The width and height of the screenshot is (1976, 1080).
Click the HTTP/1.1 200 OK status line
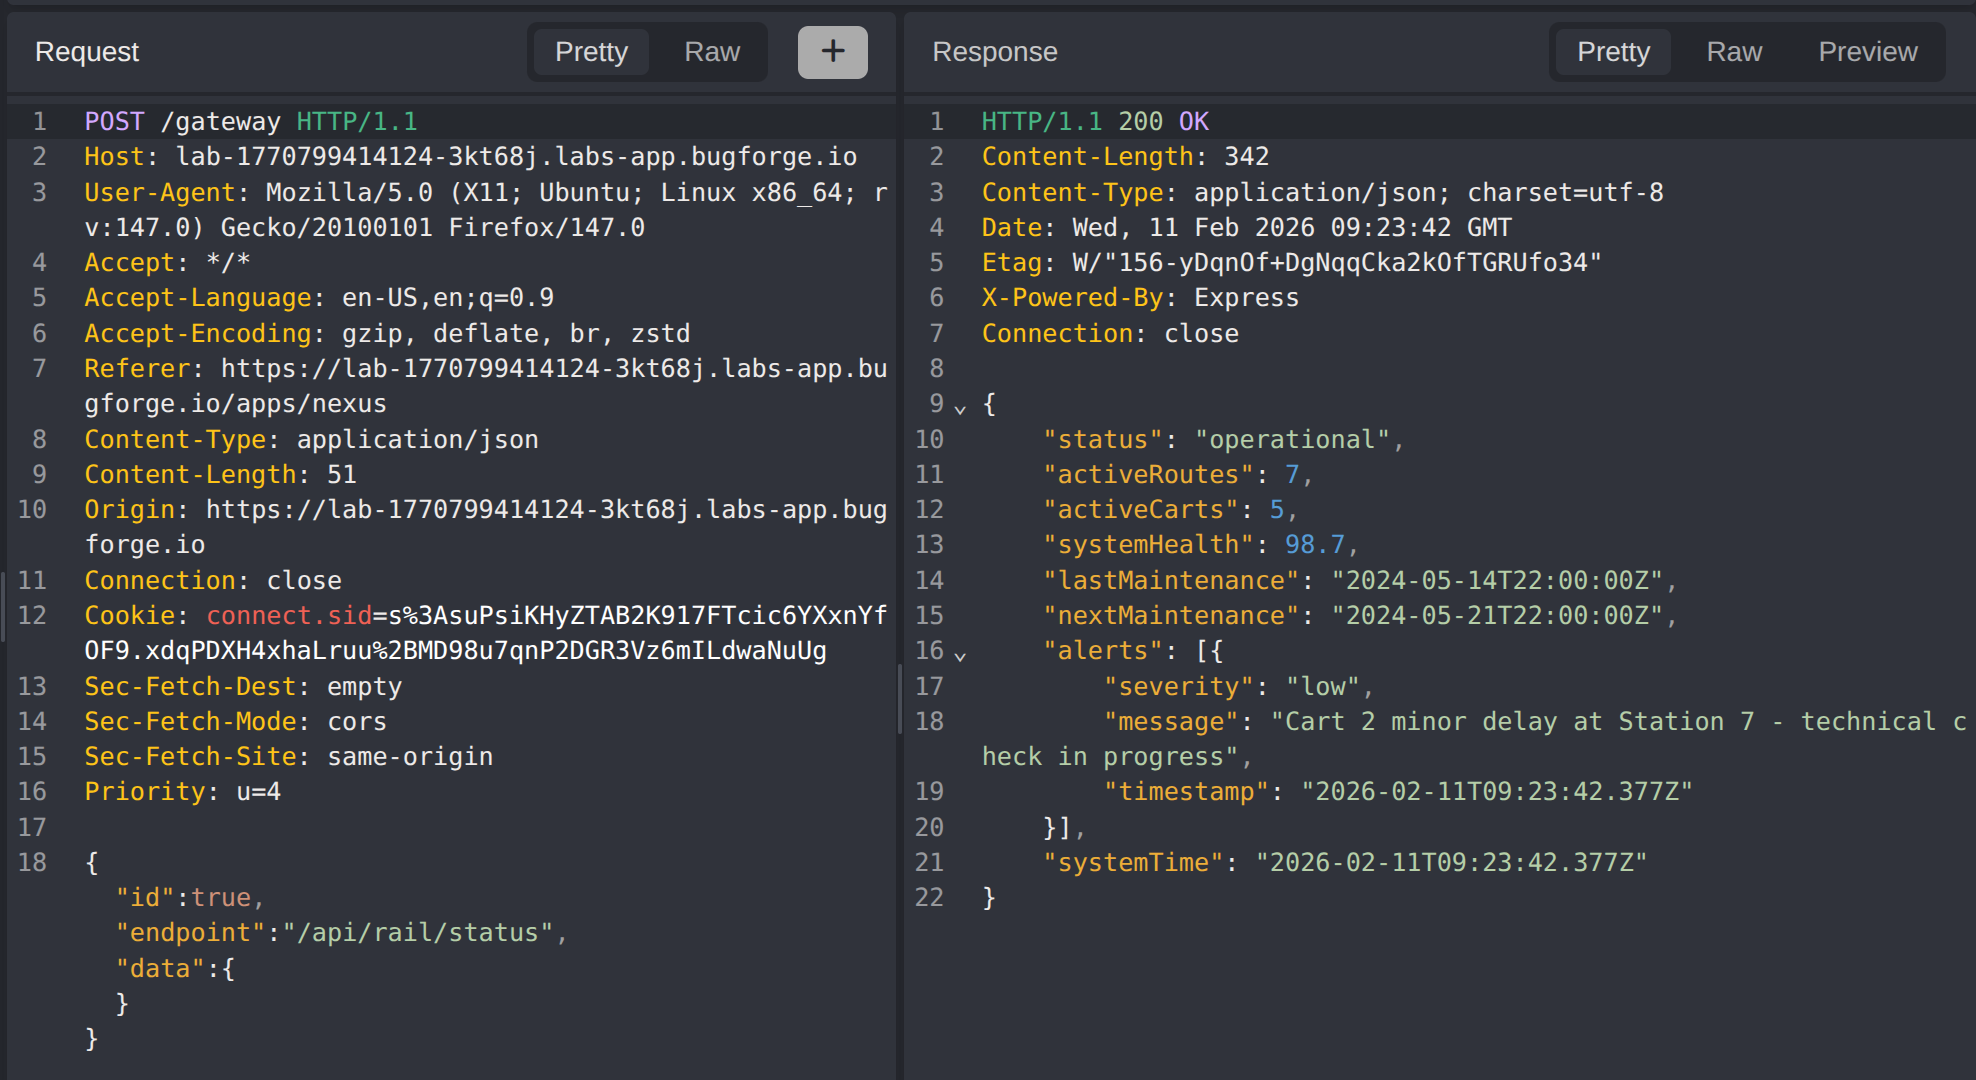(x=1095, y=122)
